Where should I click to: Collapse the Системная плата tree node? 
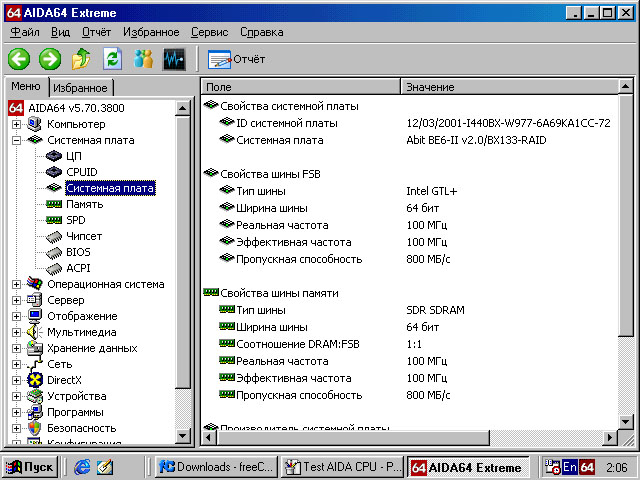pos(16,140)
